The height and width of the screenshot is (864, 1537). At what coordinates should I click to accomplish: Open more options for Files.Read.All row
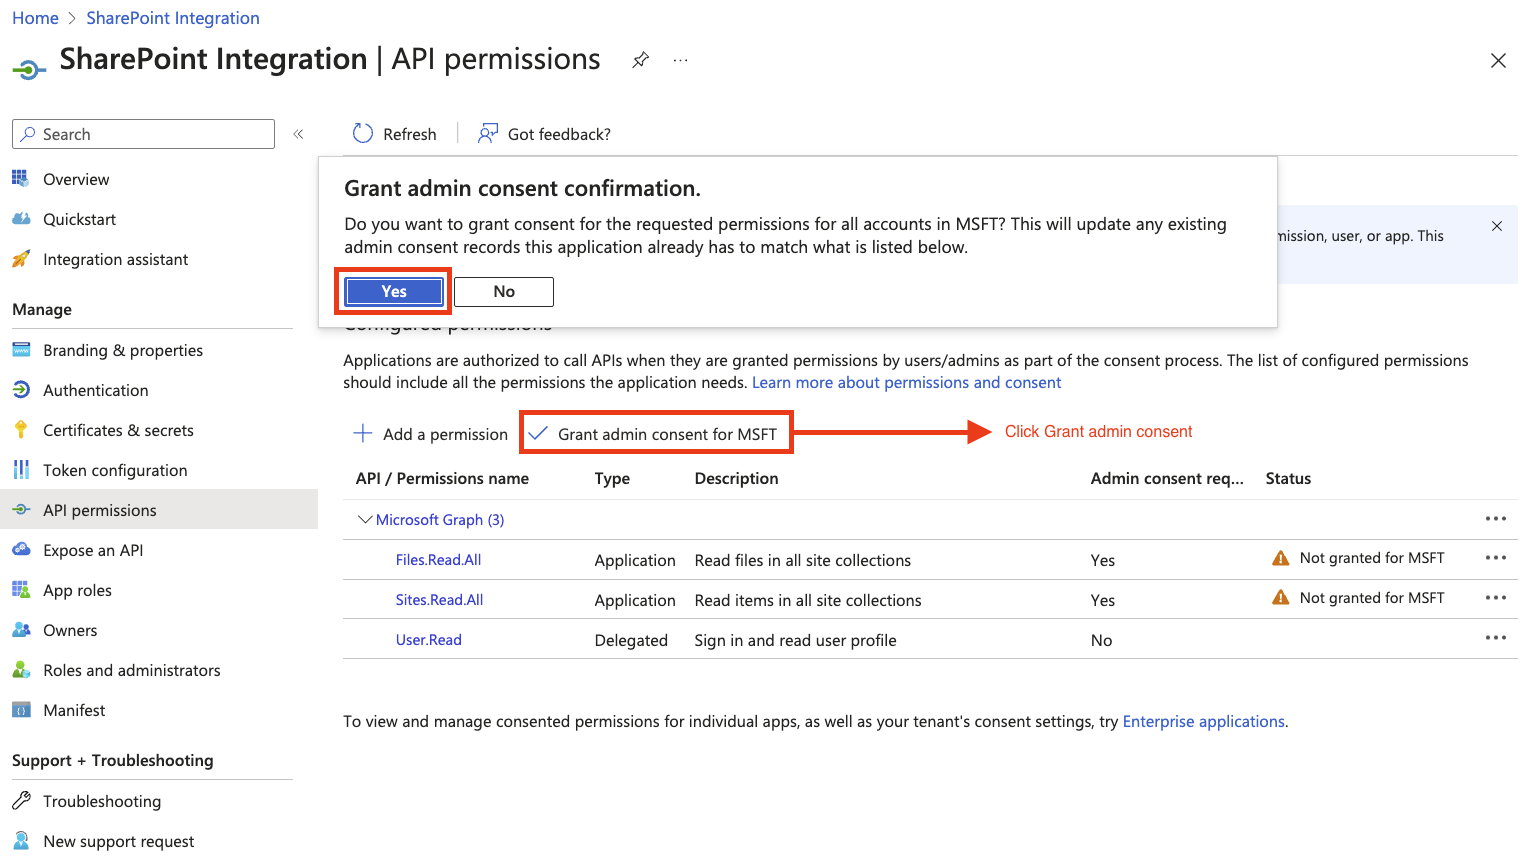(x=1496, y=557)
